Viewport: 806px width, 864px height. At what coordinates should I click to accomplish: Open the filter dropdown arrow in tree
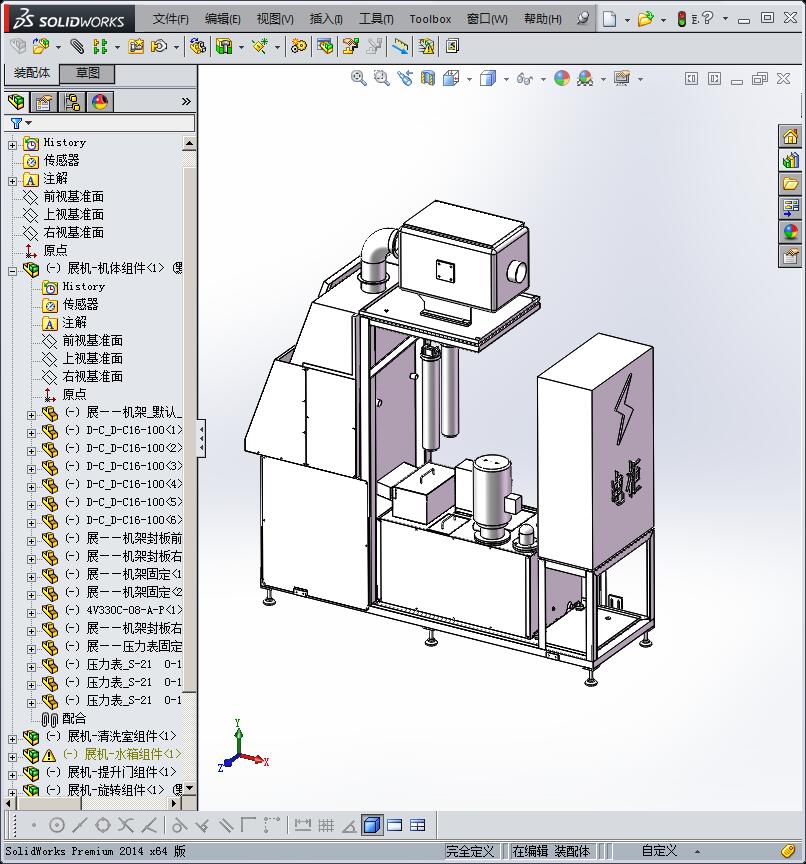coord(29,123)
